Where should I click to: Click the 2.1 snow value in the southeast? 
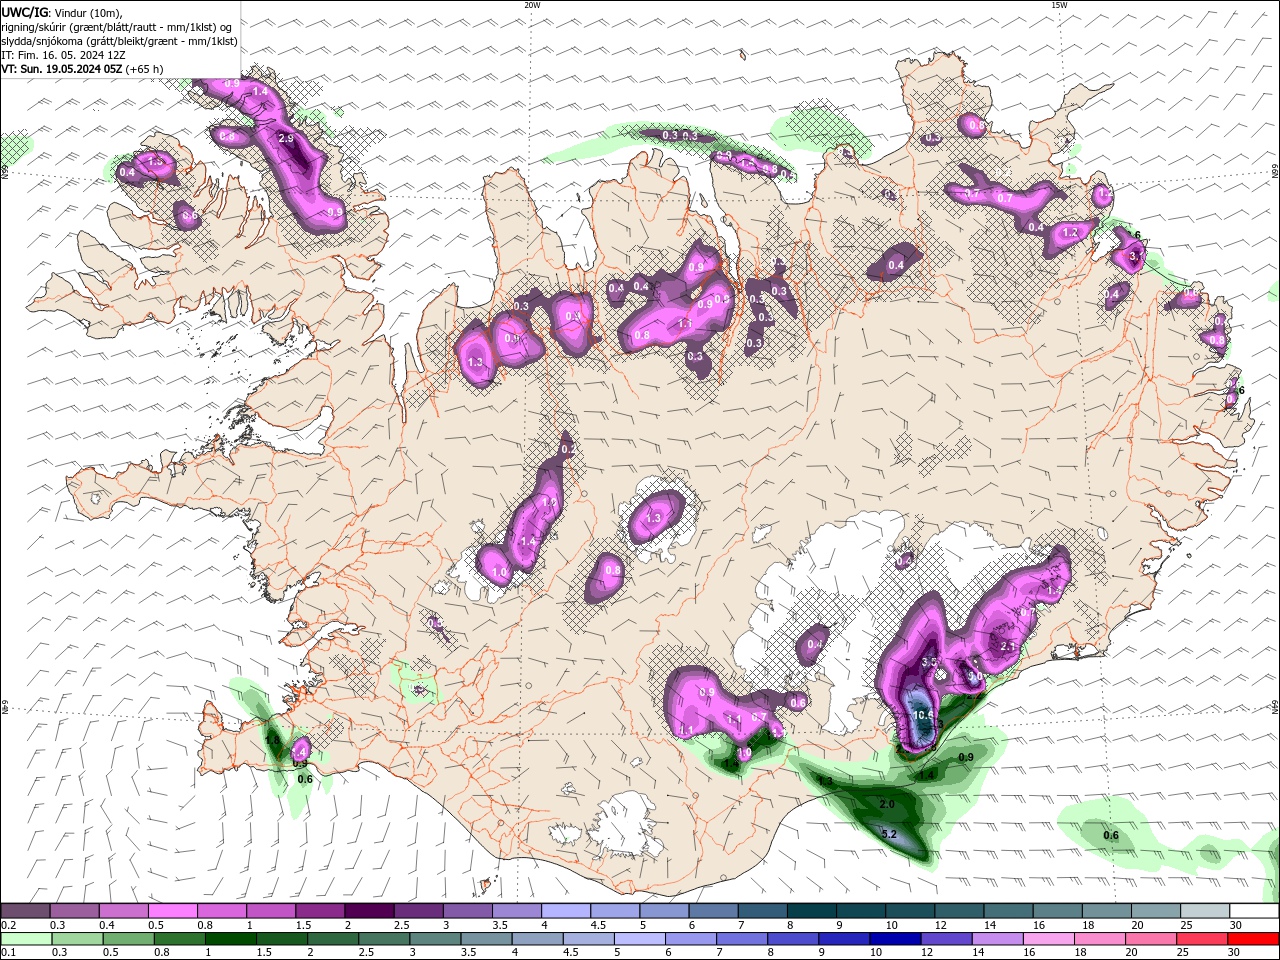pos(1008,647)
